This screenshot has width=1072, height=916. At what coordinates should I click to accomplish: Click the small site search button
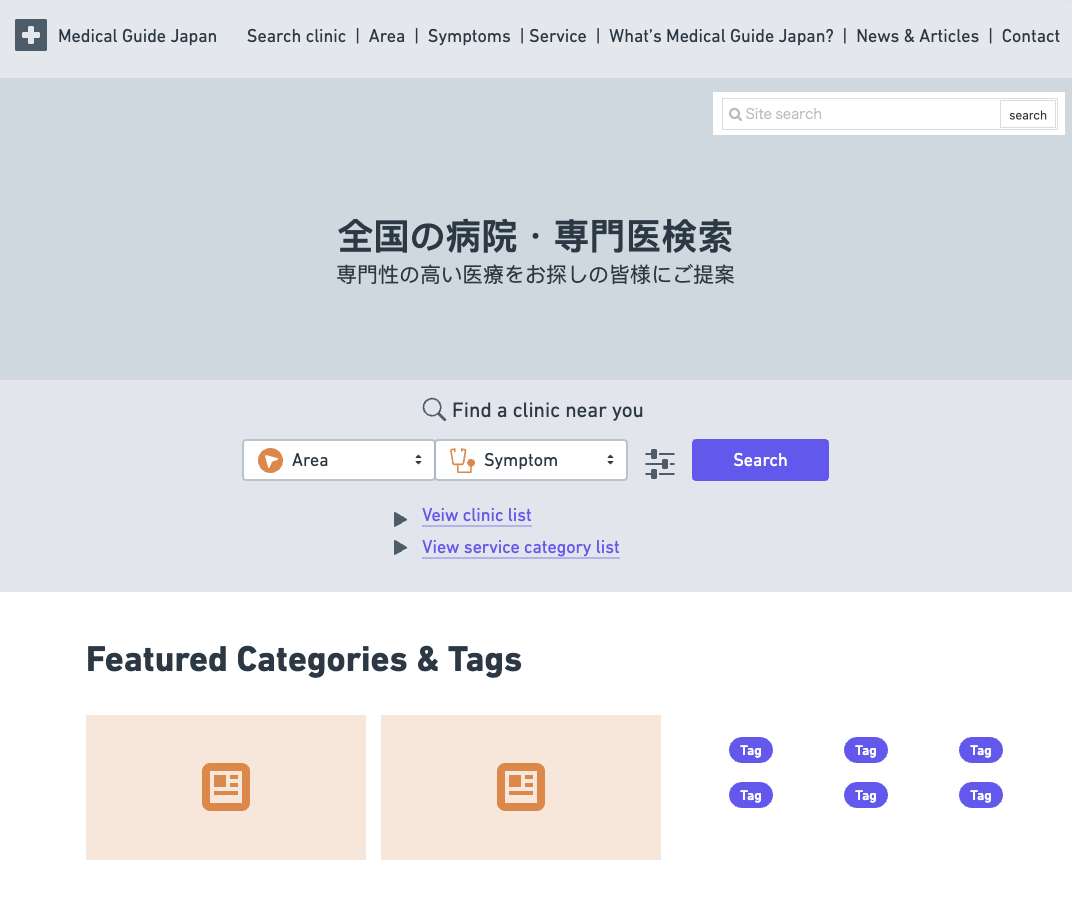[x=1027, y=115]
